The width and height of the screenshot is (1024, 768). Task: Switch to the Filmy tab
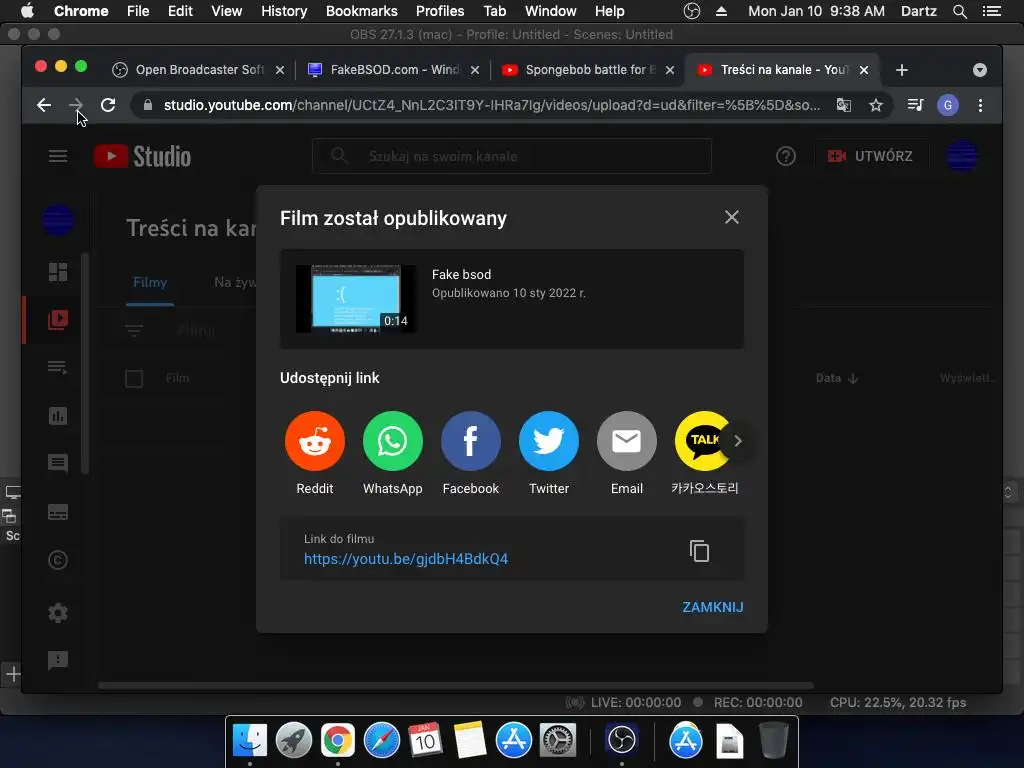tap(150, 283)
